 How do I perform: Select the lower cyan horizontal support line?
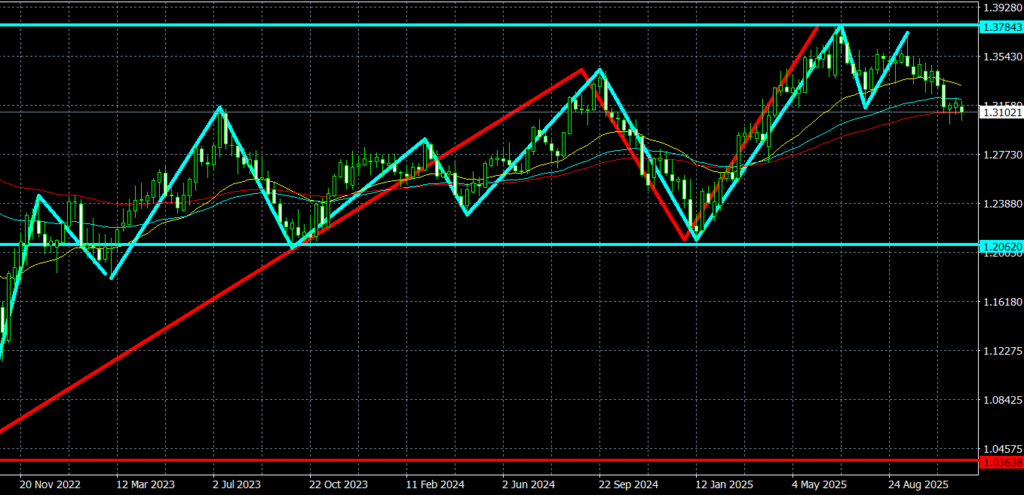point(500,244)
